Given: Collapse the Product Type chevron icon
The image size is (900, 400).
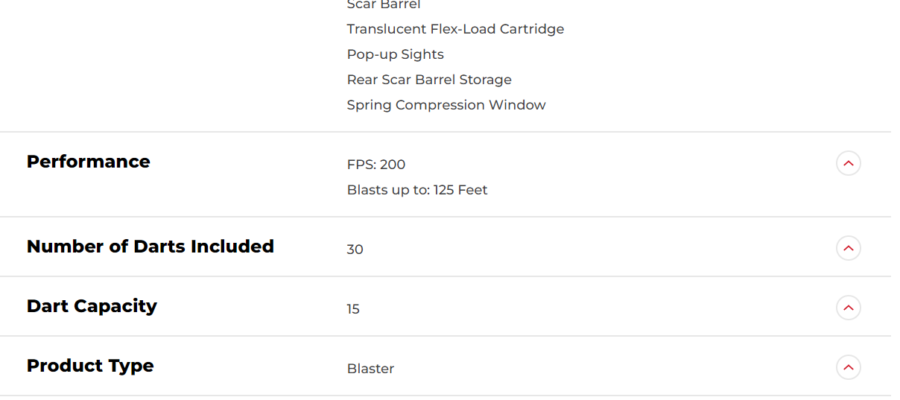Looking at the screenshot, I should pyautogui.click(x=848, y=367).
